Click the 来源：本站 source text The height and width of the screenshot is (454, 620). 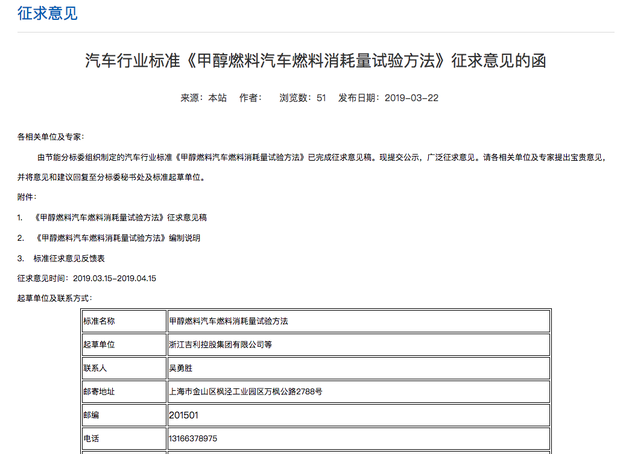click(x=203, y=99)
